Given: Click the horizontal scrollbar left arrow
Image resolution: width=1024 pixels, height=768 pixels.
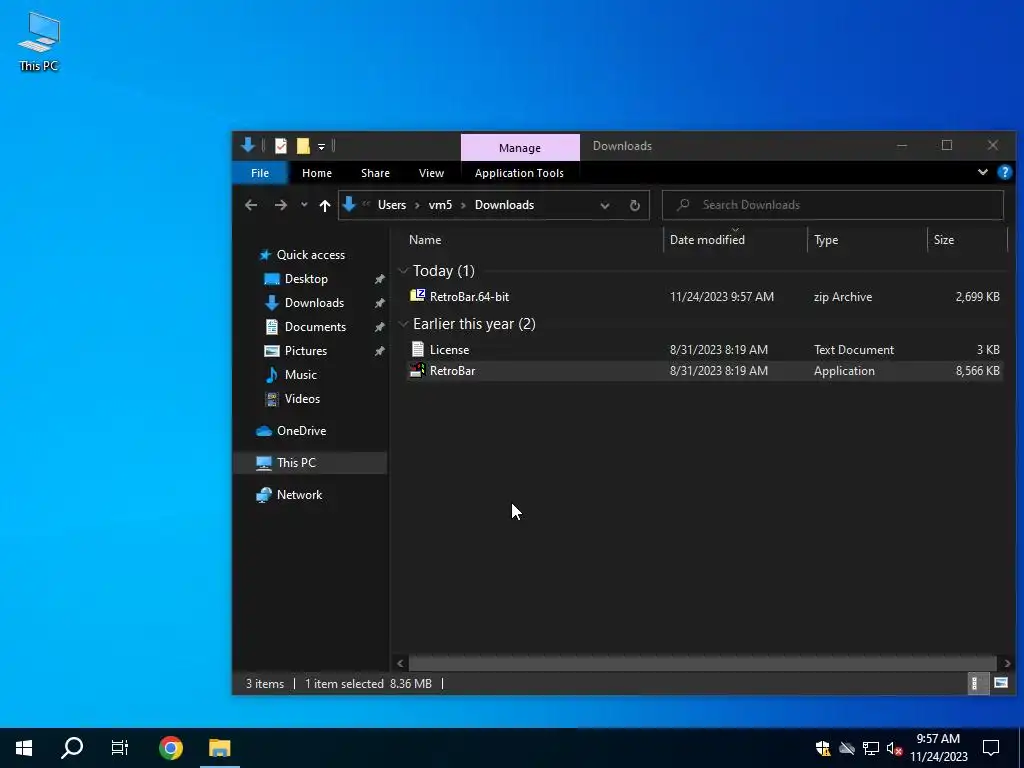Looking at the screenshot, I should pyautogui.click(x=400, y=664).
